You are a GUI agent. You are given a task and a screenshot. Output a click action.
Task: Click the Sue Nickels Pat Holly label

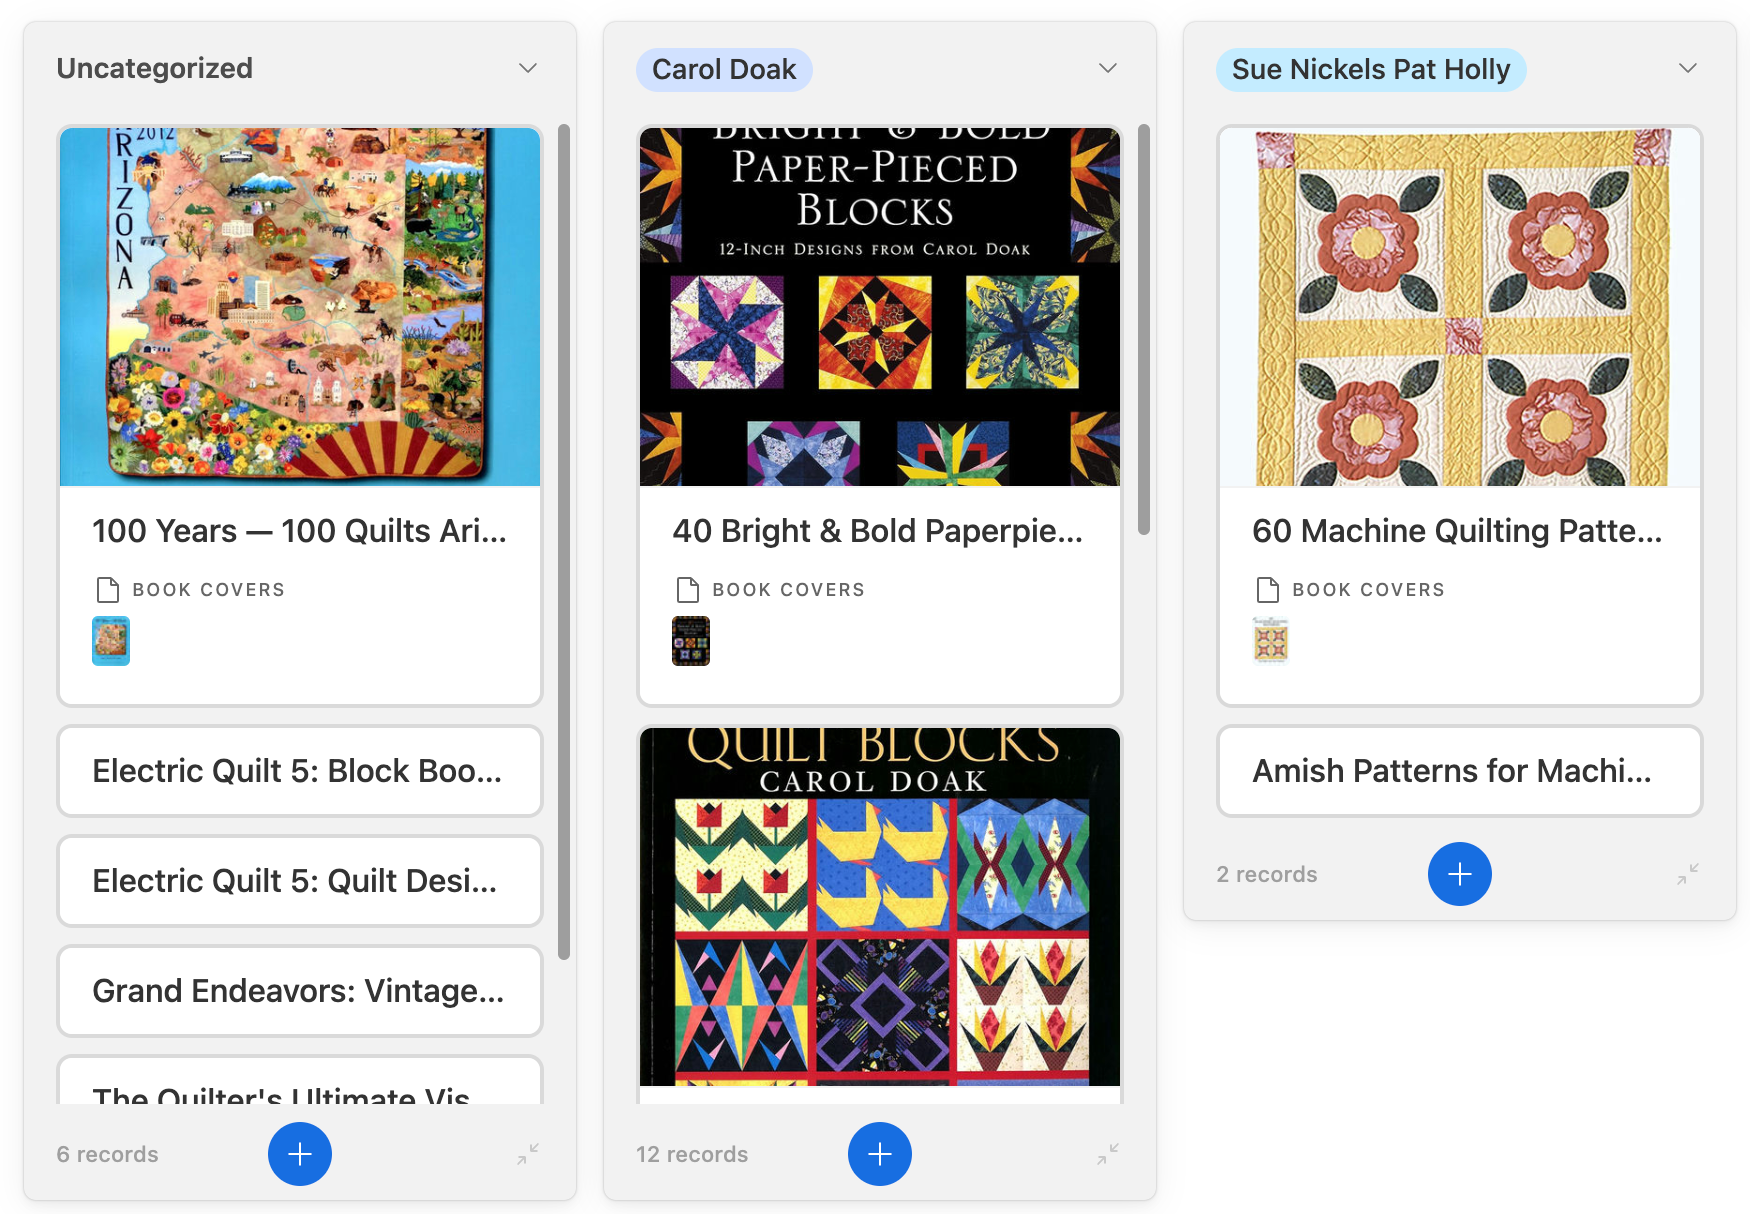(x=1370, y=70)
